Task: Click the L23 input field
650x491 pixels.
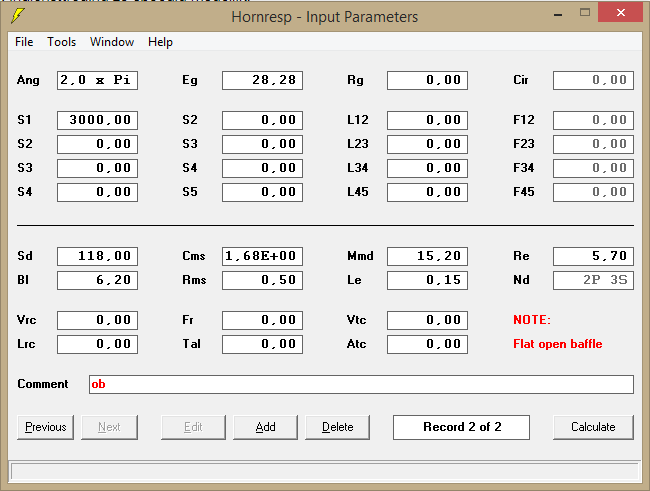Action: (x=427, y=144)
